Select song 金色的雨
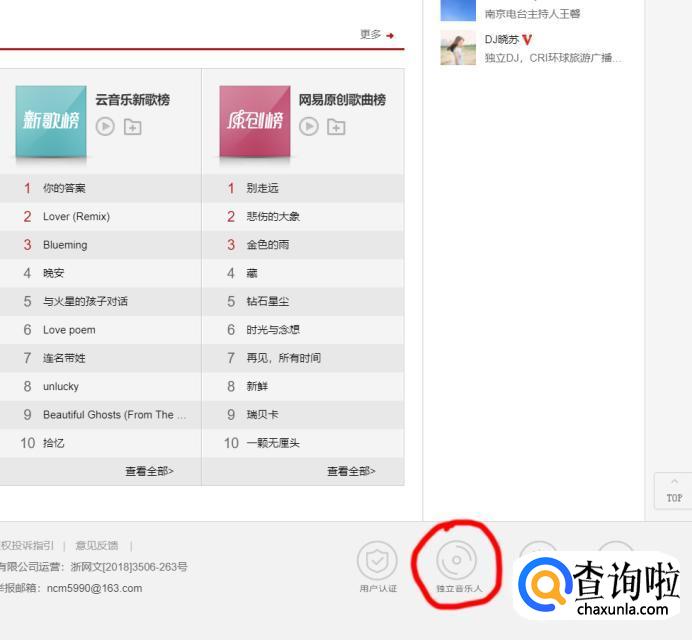The height and width of the screenshot is (640, 692). point(268,245)
